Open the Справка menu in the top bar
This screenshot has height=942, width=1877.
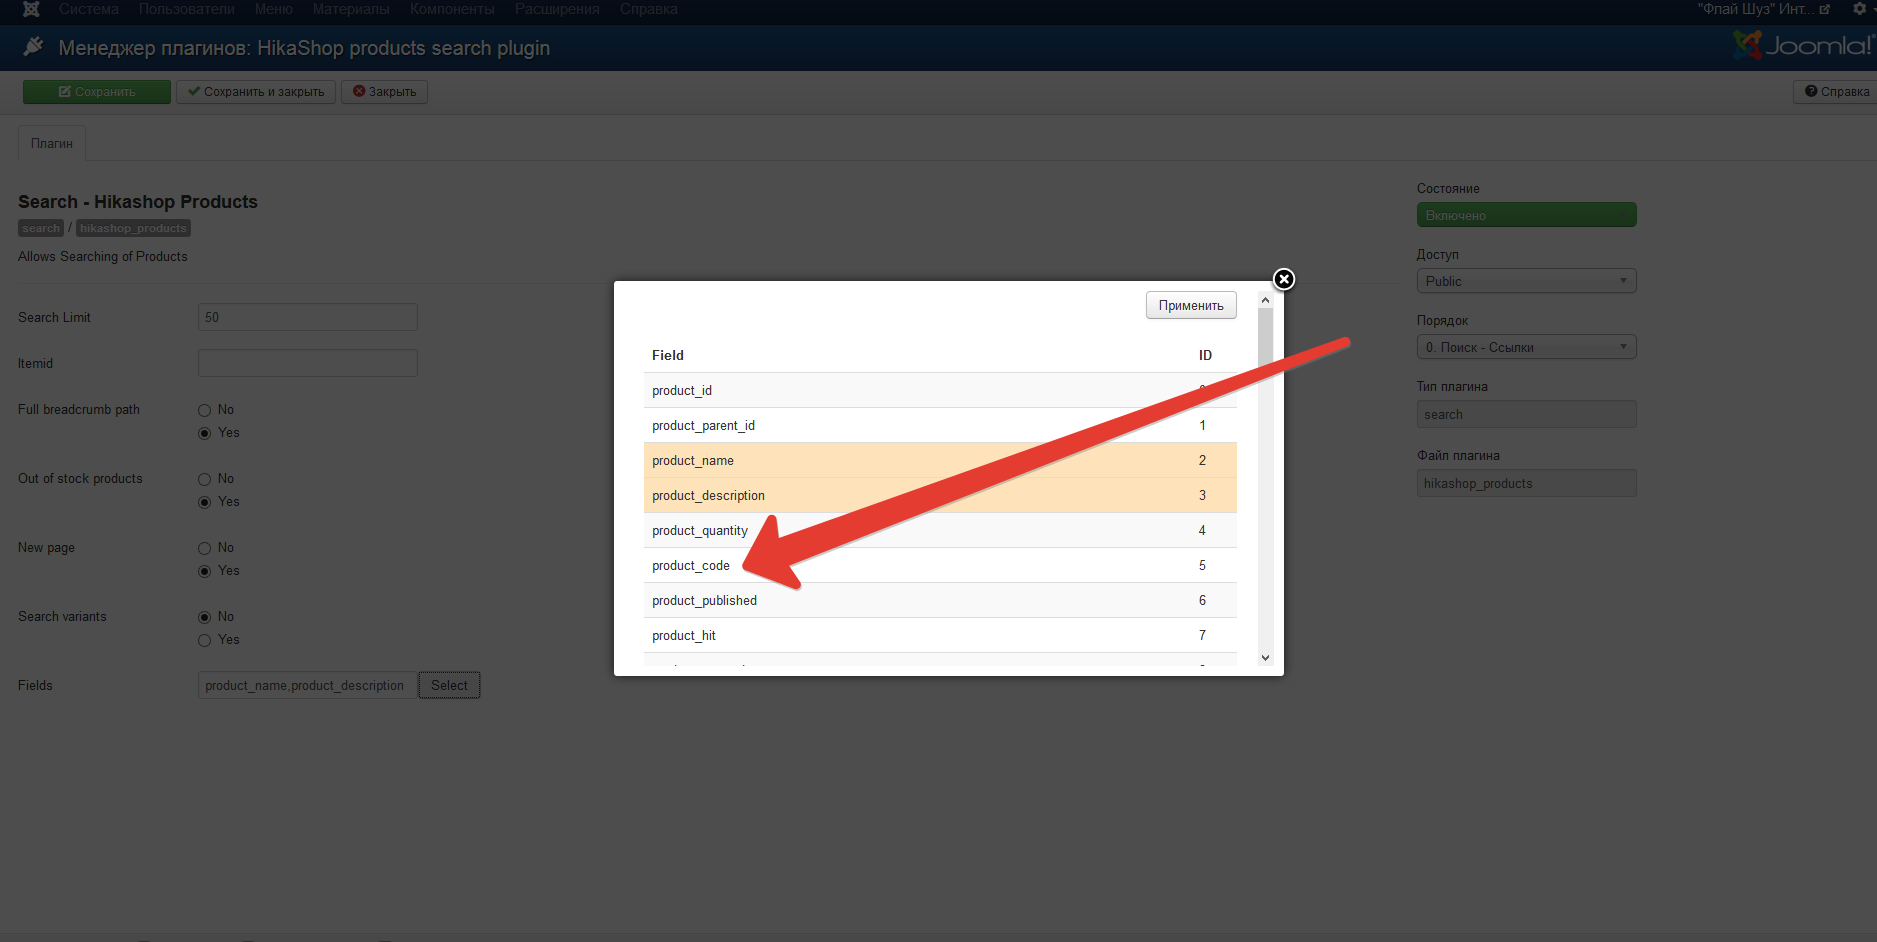[649, 9]
